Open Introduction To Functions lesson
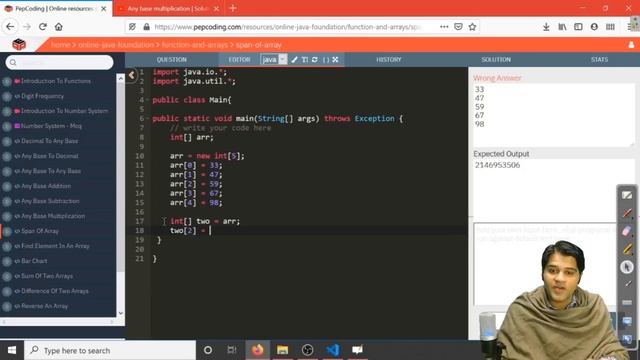This screenshot has height=360, width=640. (x=56, y=81)
